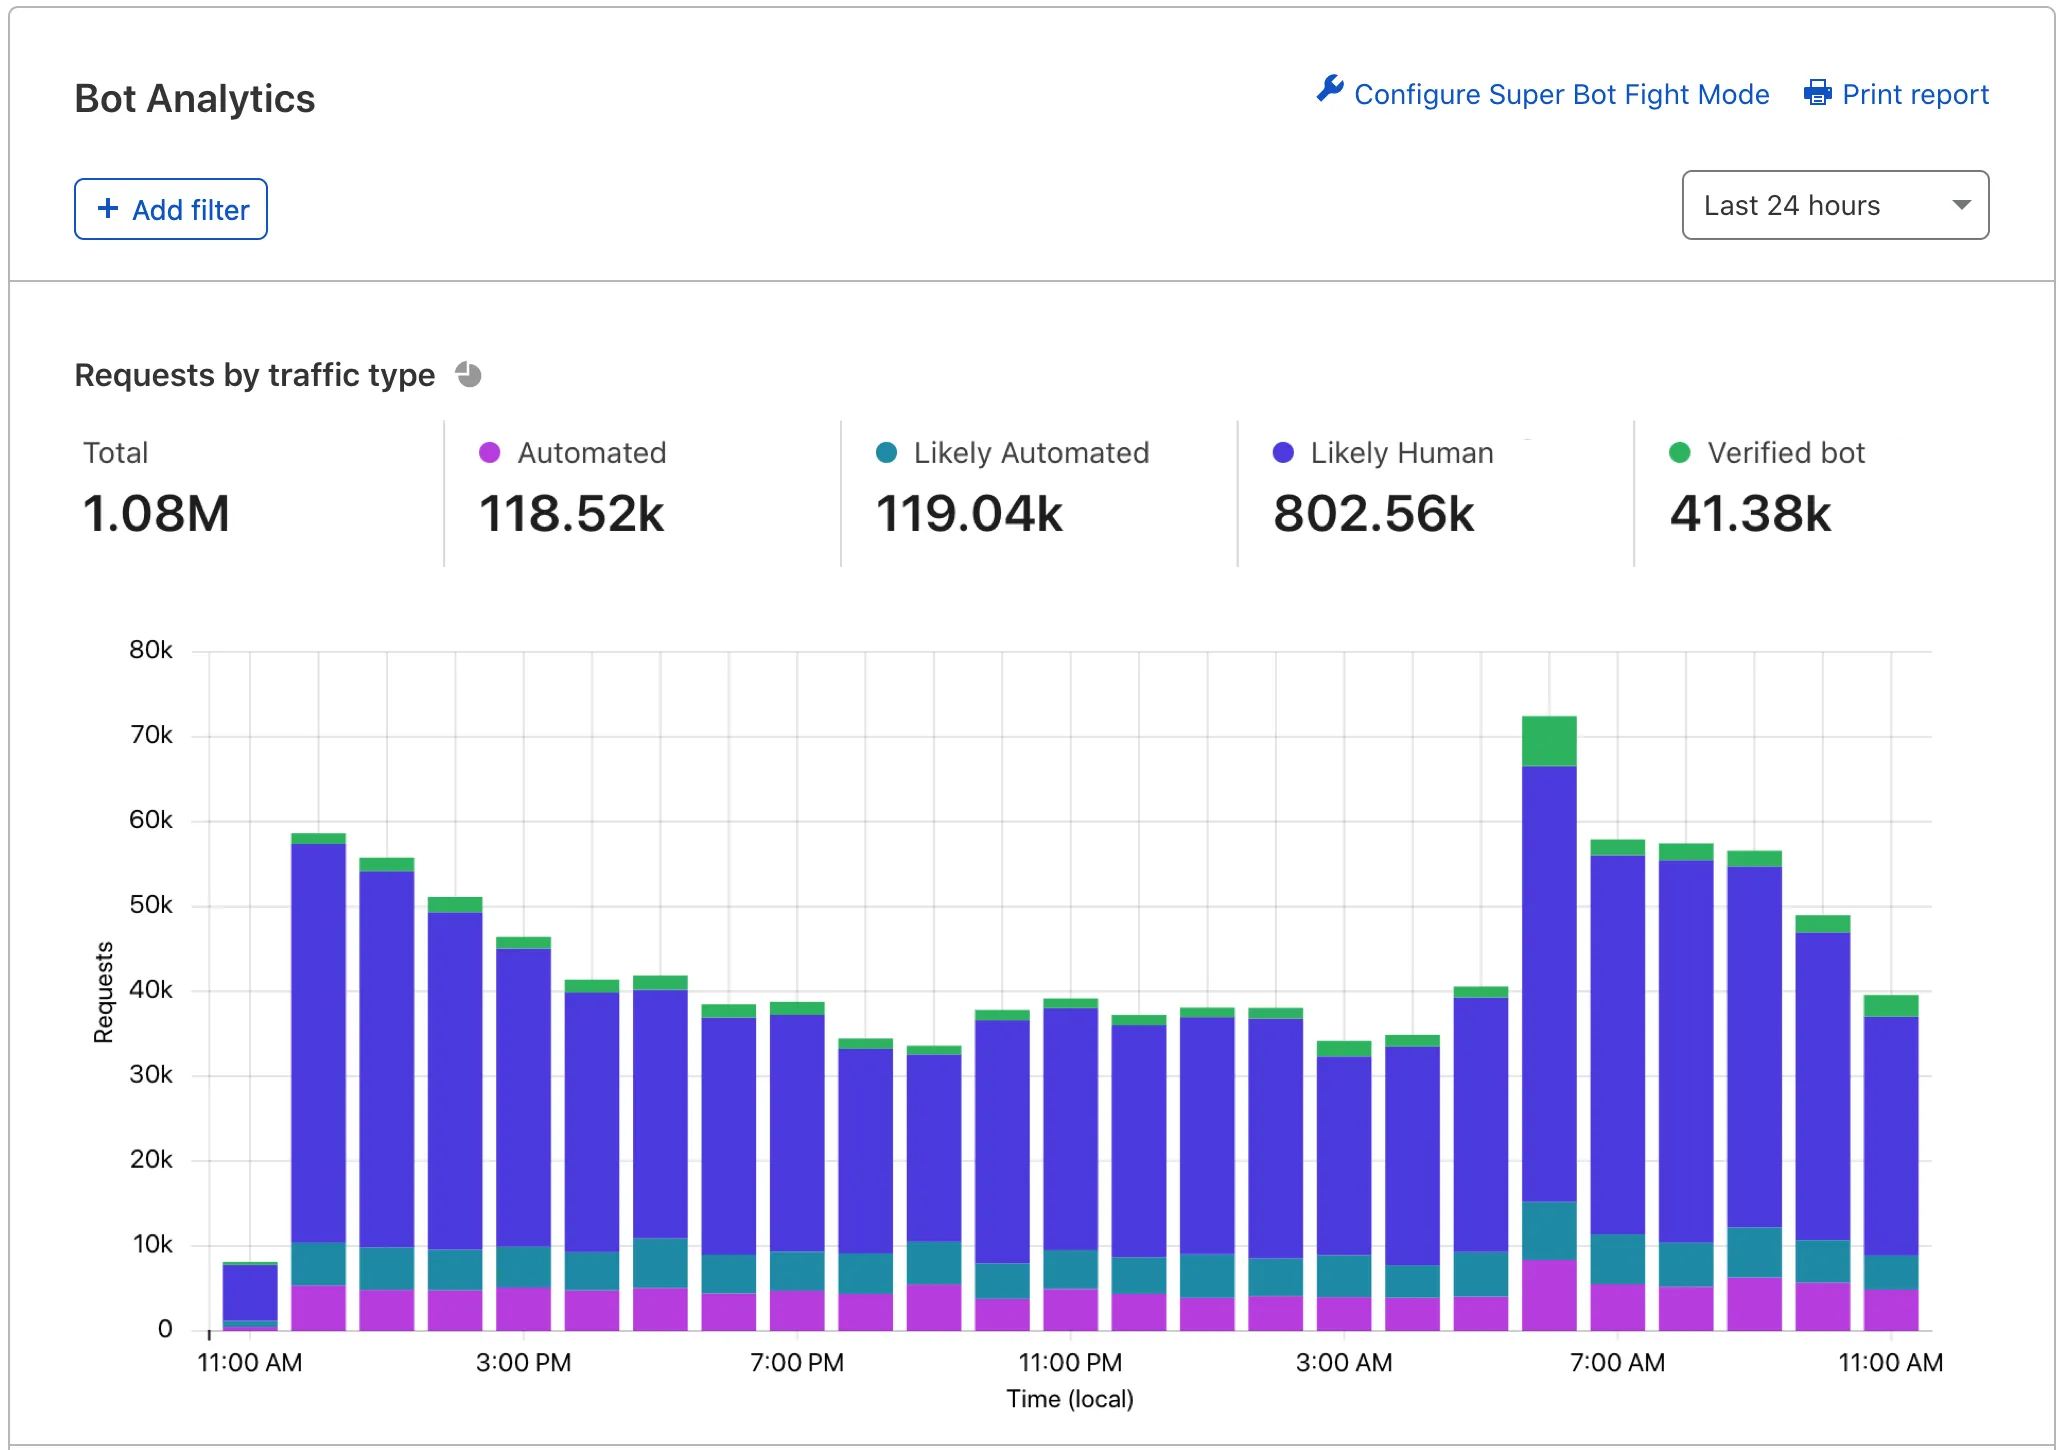The image size is (2062, 1450).
Task: Open Configure Super Bot Fight Mode
Action: click(x=1561, y=93)
